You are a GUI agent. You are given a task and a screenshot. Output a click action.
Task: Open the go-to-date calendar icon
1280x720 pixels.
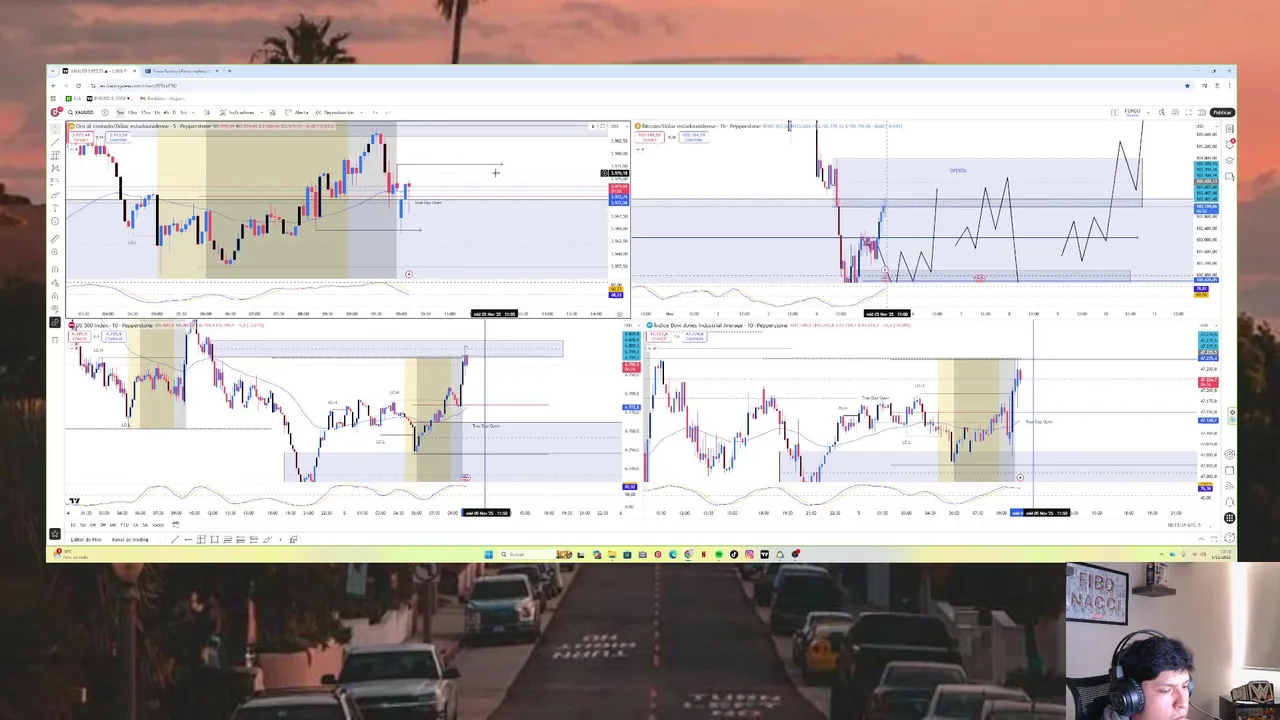(176, 525)
